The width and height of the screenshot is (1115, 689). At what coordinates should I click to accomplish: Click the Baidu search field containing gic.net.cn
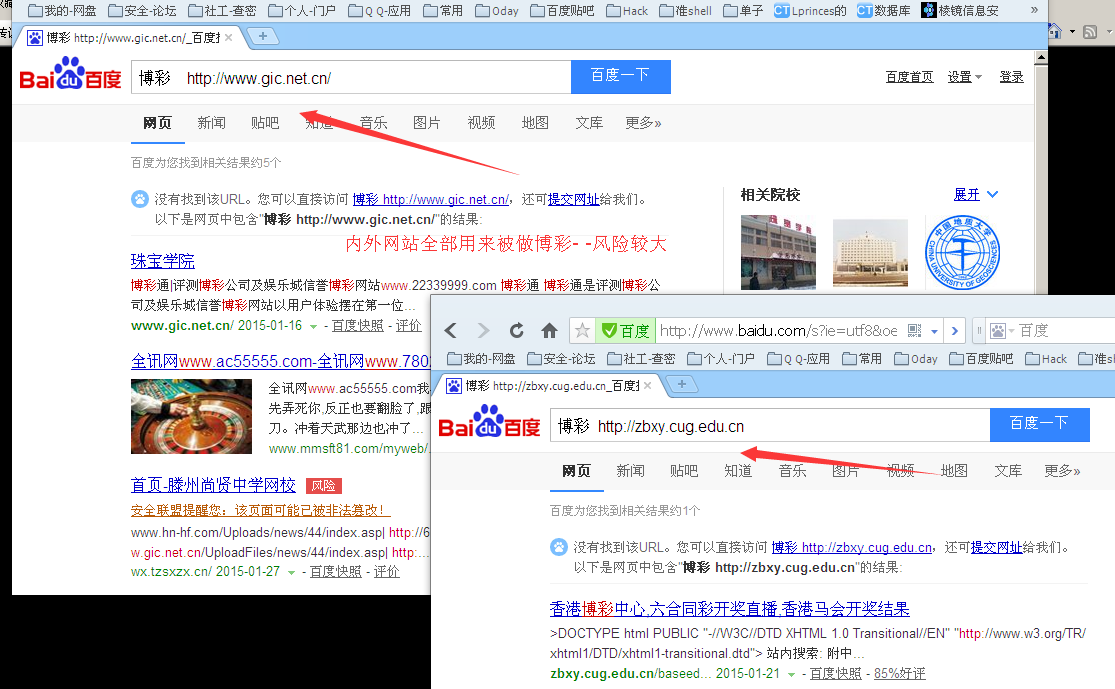click(x=351, y=77)
